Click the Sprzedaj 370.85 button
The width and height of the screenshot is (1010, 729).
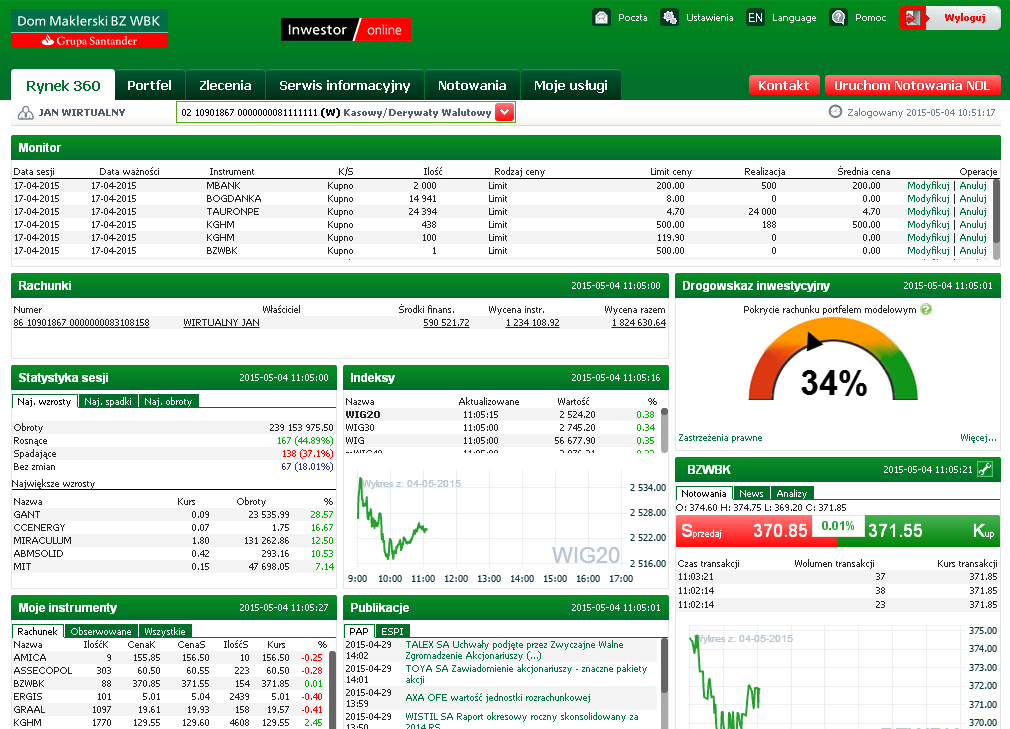click(745, 531)
